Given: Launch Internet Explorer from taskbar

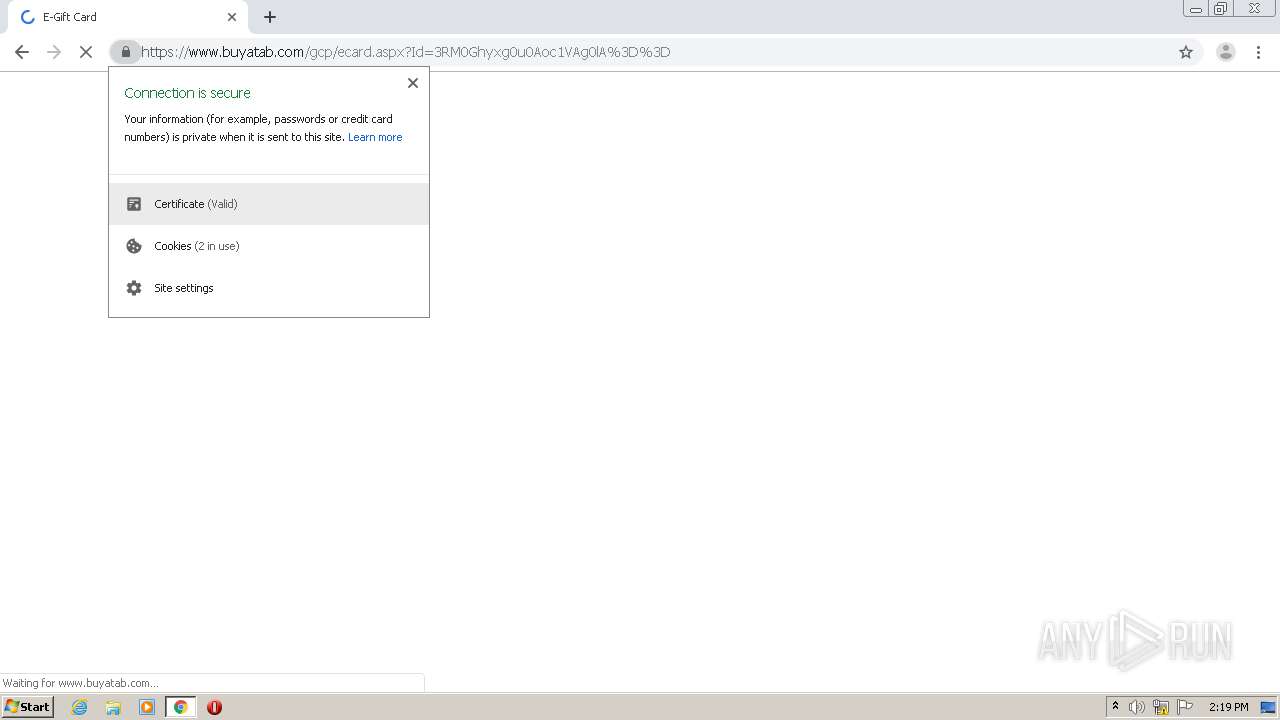Looking at the screenshot, I should (80, 707).
